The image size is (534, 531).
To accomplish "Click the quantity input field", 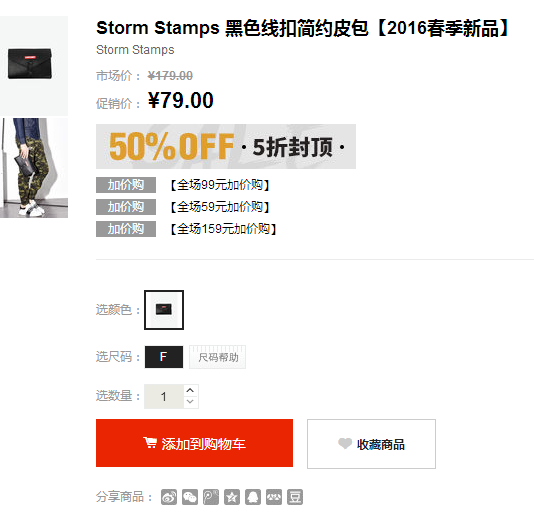I will (x=164, y=396).
